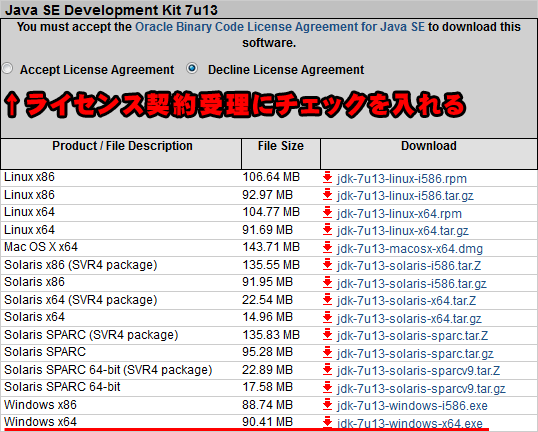Download jdk-7u13-solaris-sparc.tar.Z file link
Viewport: 538px width, 432px height.
[412, 336]
